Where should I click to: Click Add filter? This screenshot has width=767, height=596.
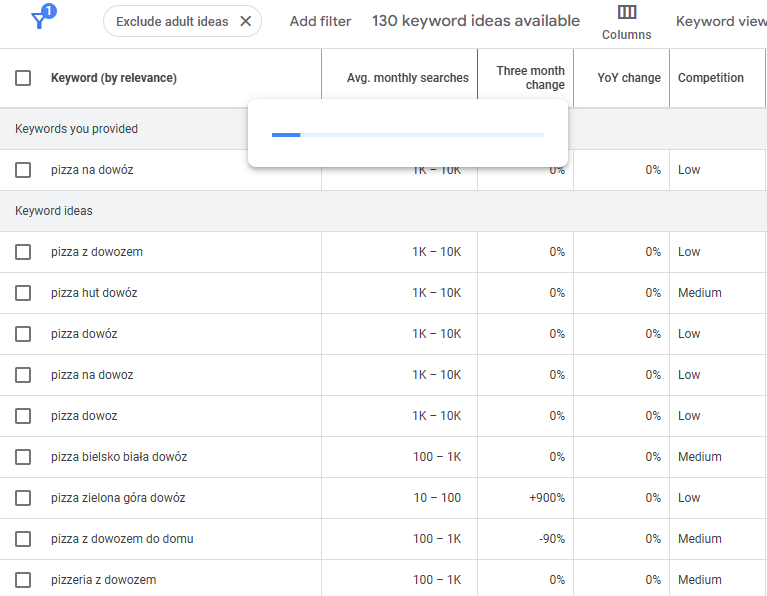[320, 21]
